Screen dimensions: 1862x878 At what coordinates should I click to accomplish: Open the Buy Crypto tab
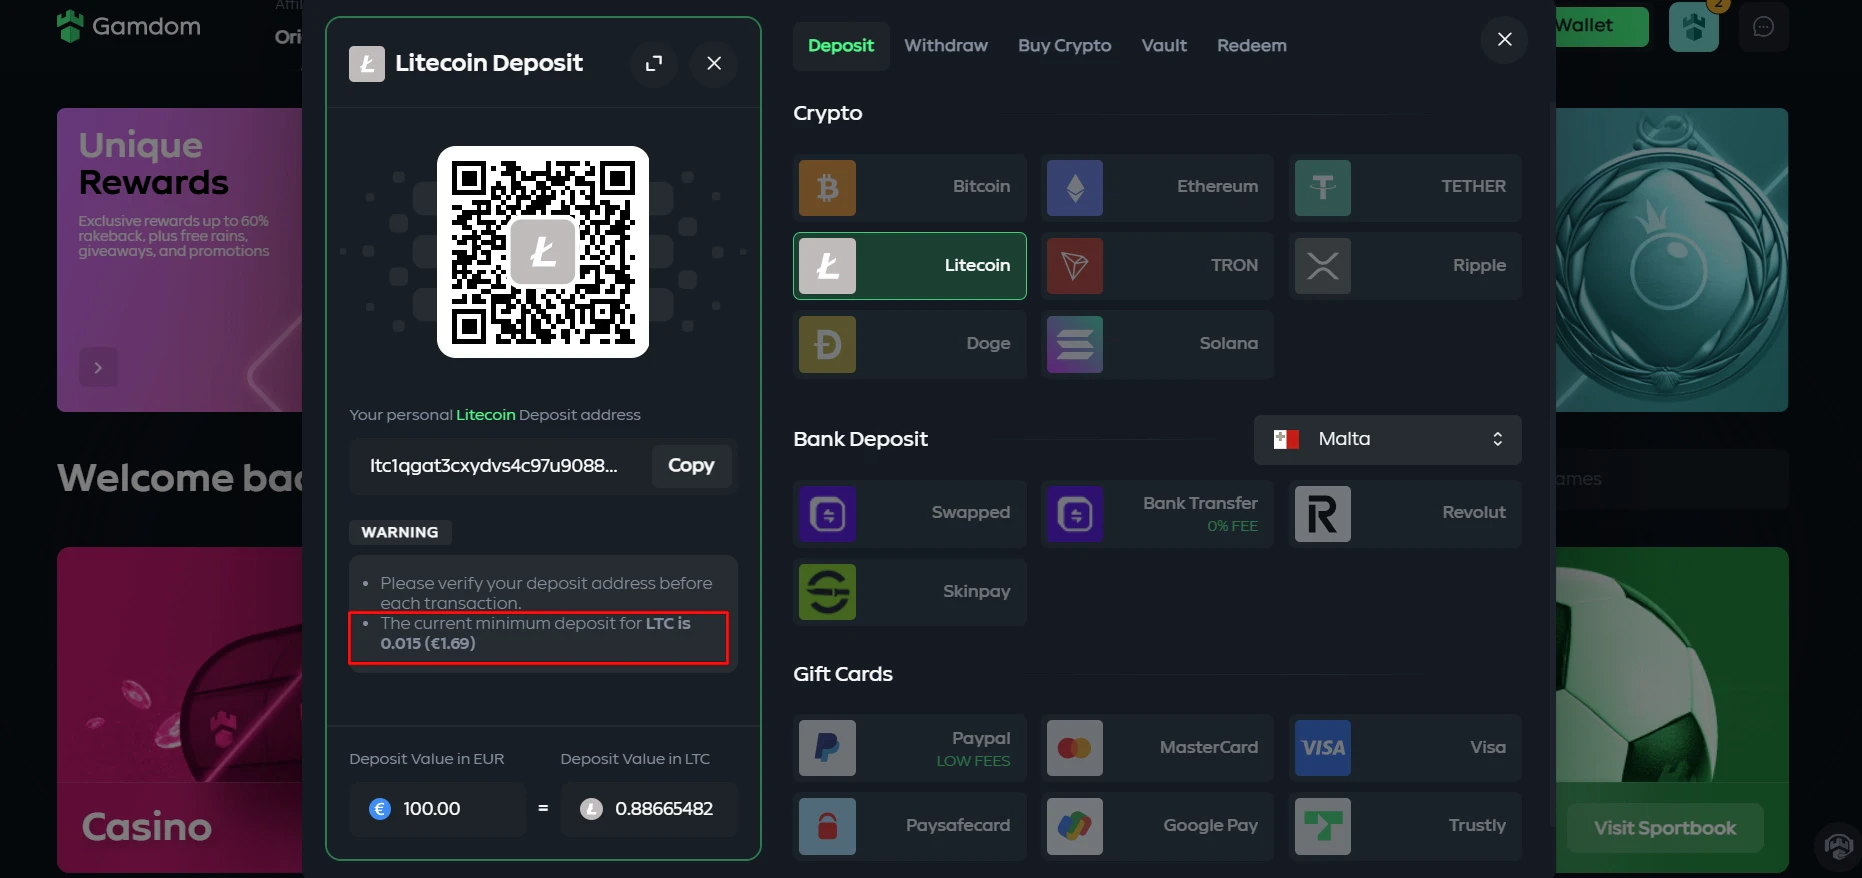point(1065,46)
